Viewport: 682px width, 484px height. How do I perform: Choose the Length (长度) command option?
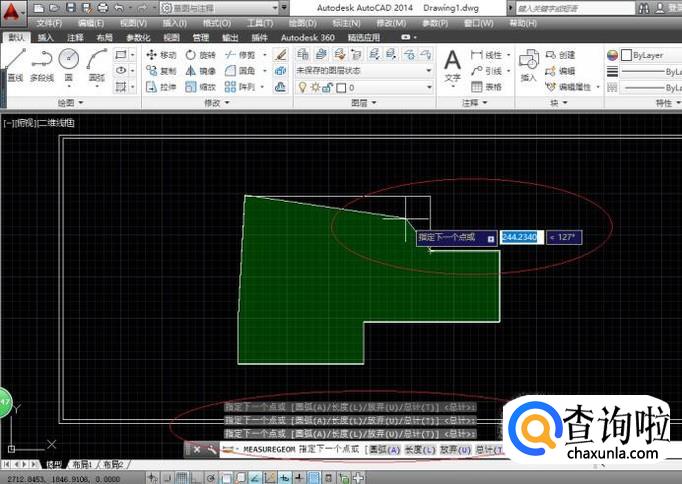419,450
